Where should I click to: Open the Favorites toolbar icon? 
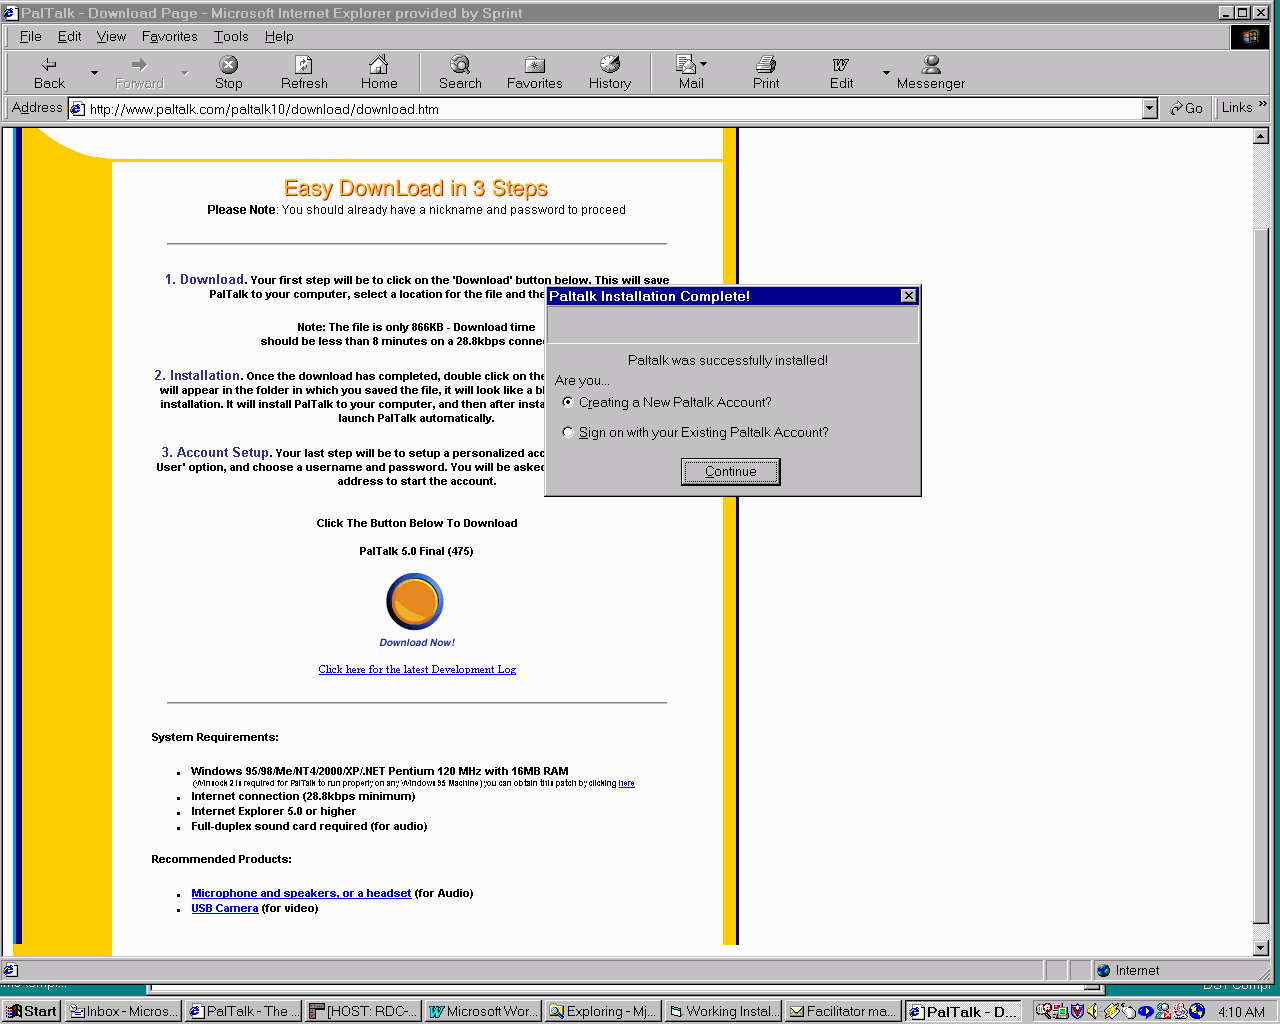(535, 73)
